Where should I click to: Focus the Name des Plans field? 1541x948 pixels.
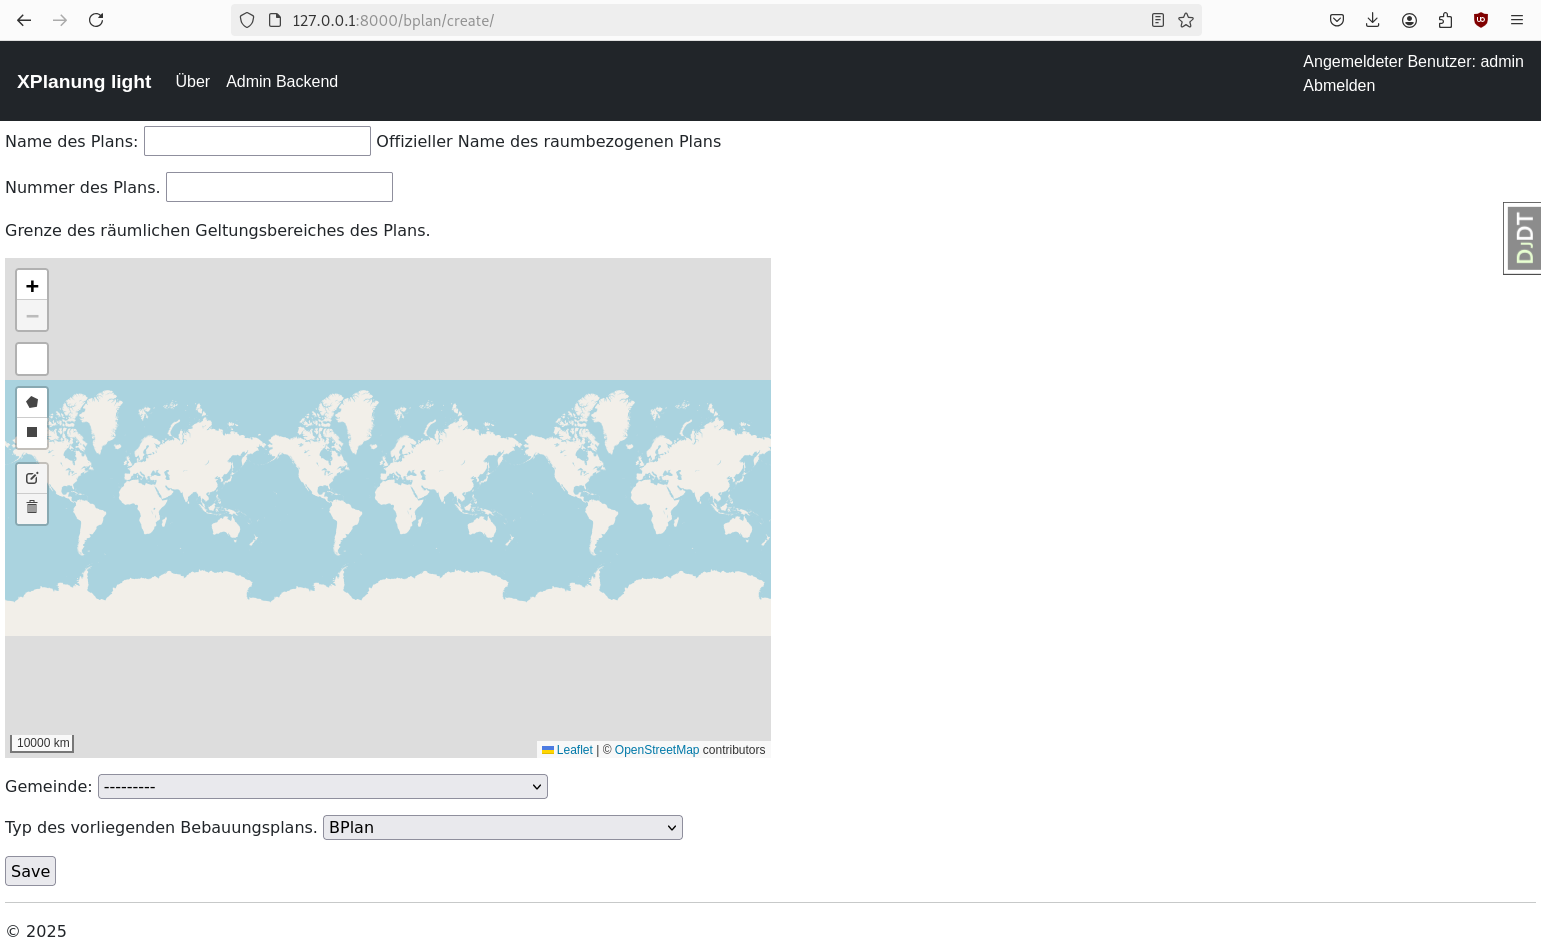coord(257,141)
